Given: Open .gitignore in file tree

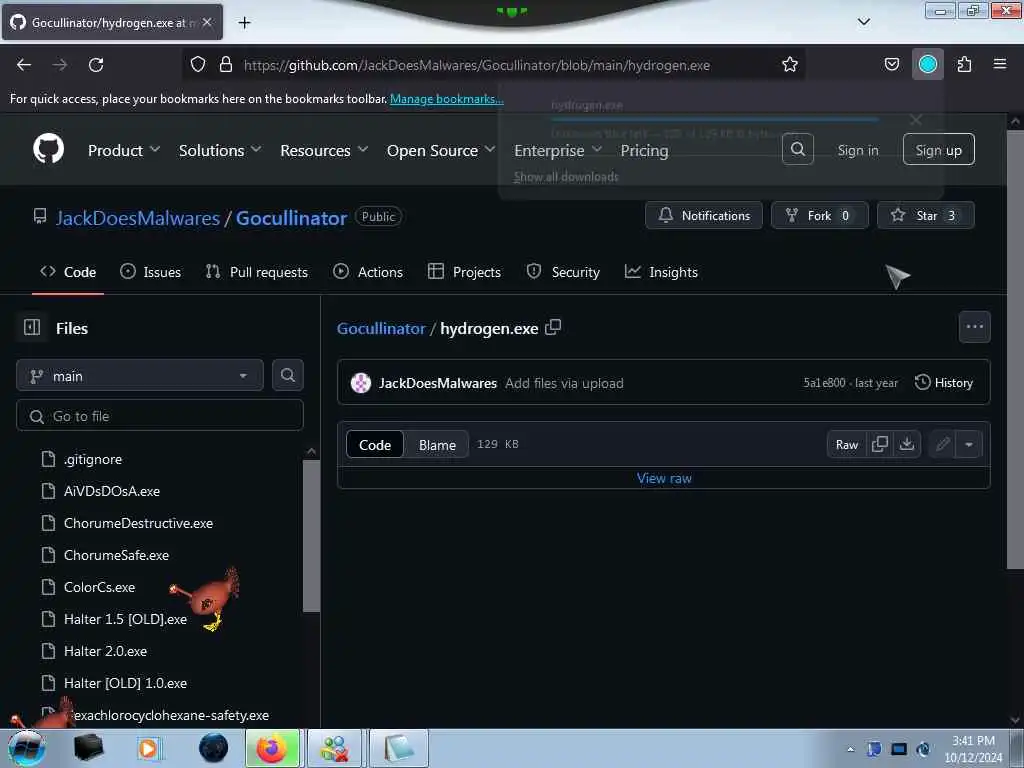Looking at the screenshot, I should tap(93, 459).
